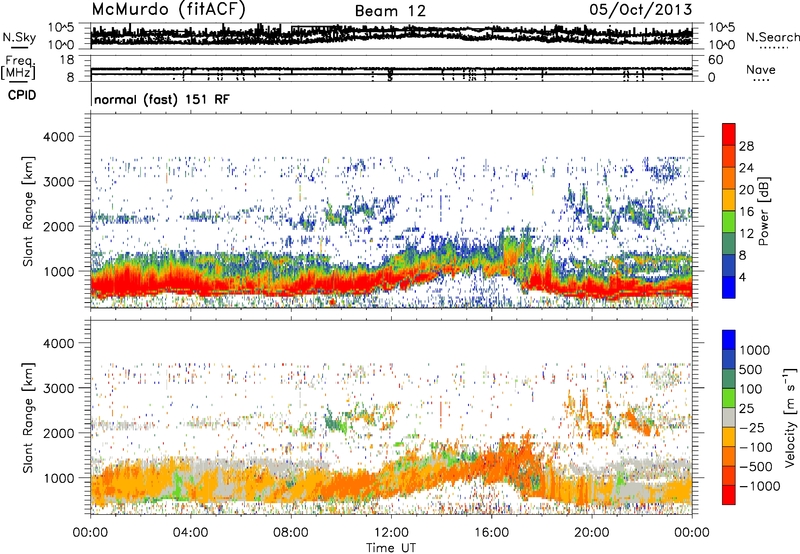Click the solid line sample under N.Sky
Viewport: 800px width, 554px height.
pyautogui.click(x=19, y=47)
